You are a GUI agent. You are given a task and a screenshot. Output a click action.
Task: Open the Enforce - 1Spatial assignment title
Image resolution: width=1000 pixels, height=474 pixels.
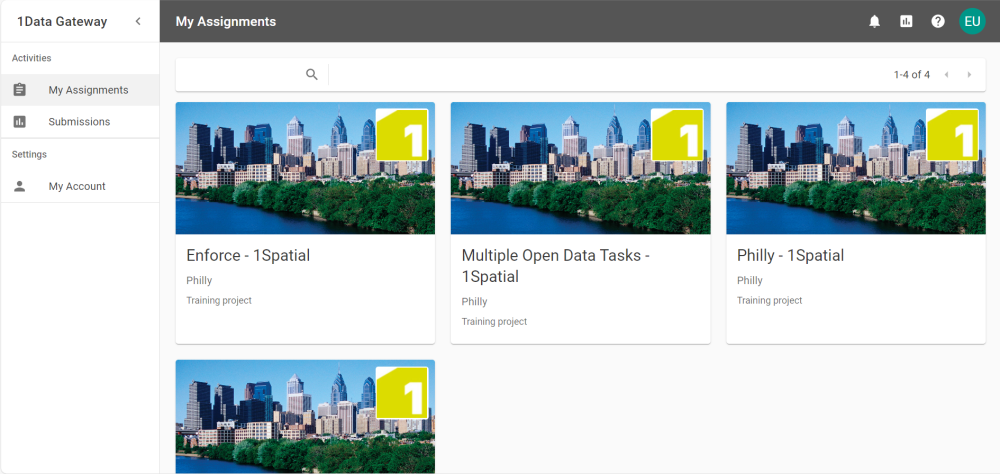coord(248,255)
